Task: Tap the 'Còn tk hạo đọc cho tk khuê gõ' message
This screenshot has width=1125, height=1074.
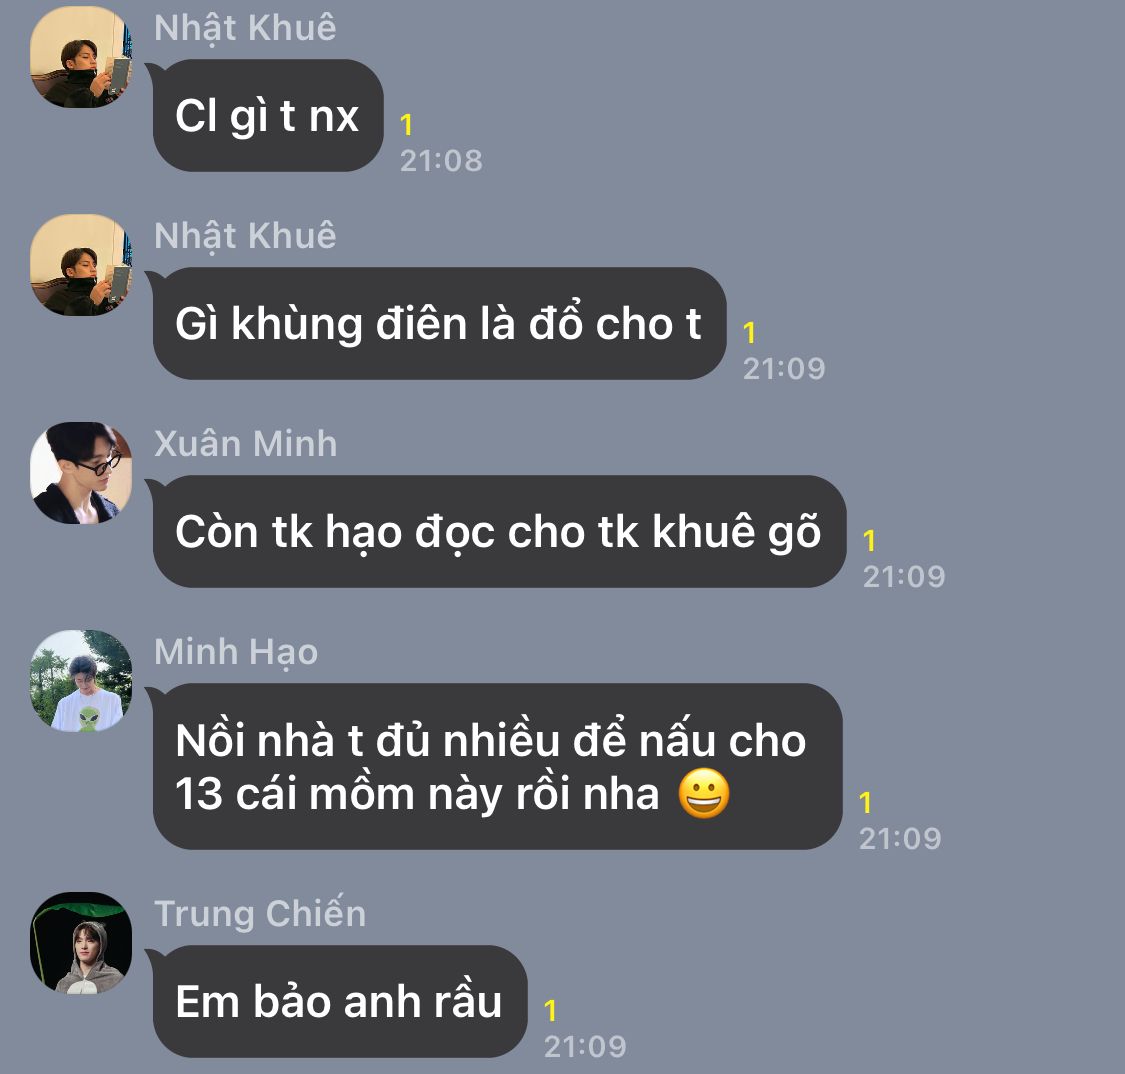Action: (498, 532)
